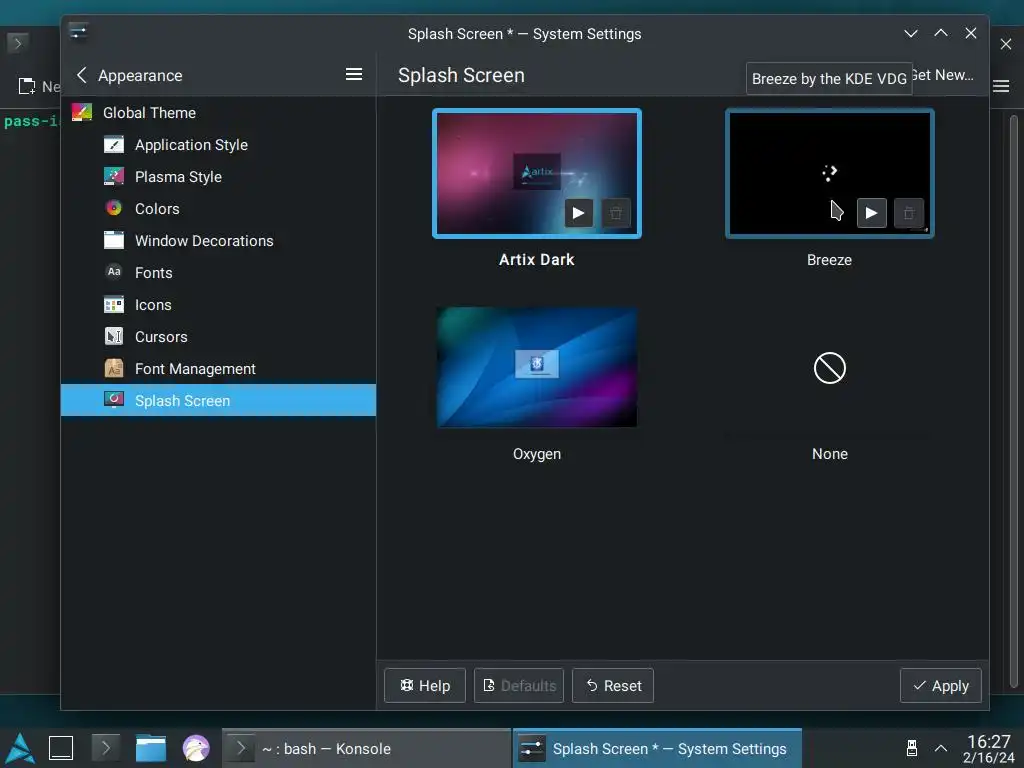Click the show desktop taskbar icon
The image size is (1024, 768).
[x=61, y=748]
